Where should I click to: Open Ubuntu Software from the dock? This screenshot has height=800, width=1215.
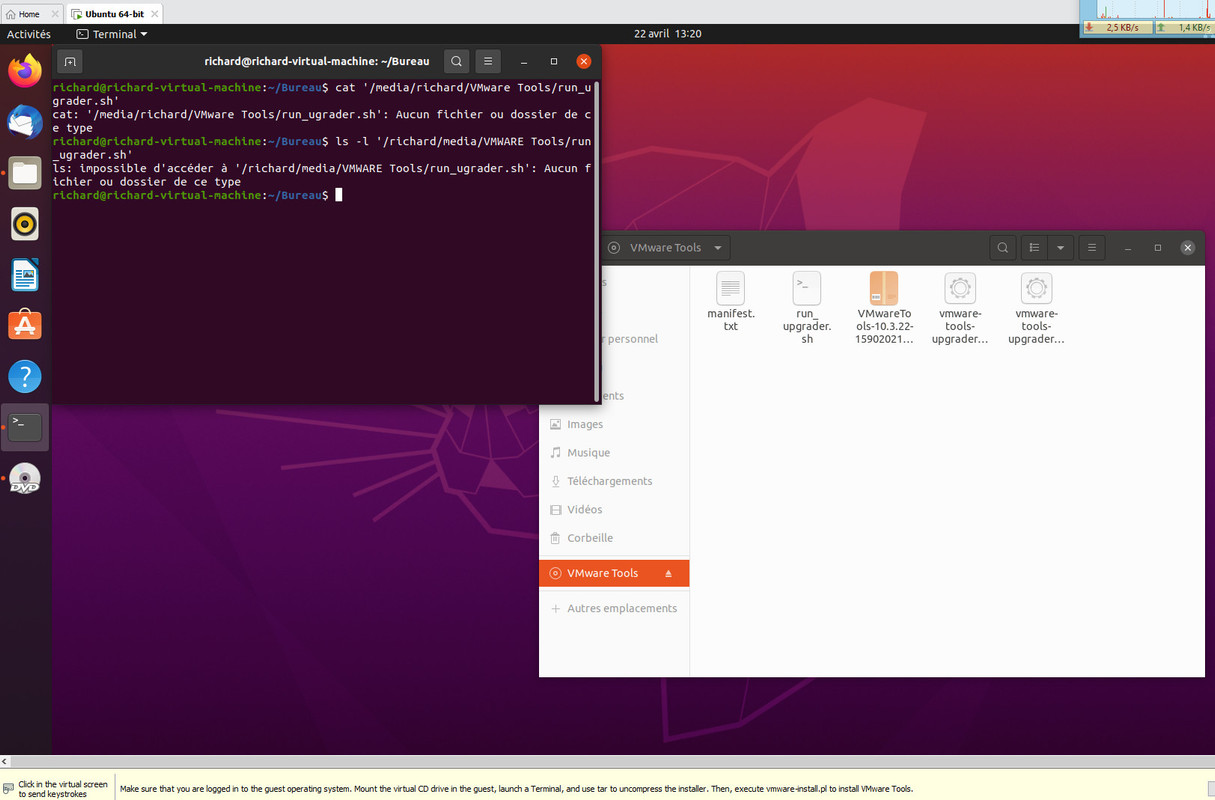coord(25,325)
